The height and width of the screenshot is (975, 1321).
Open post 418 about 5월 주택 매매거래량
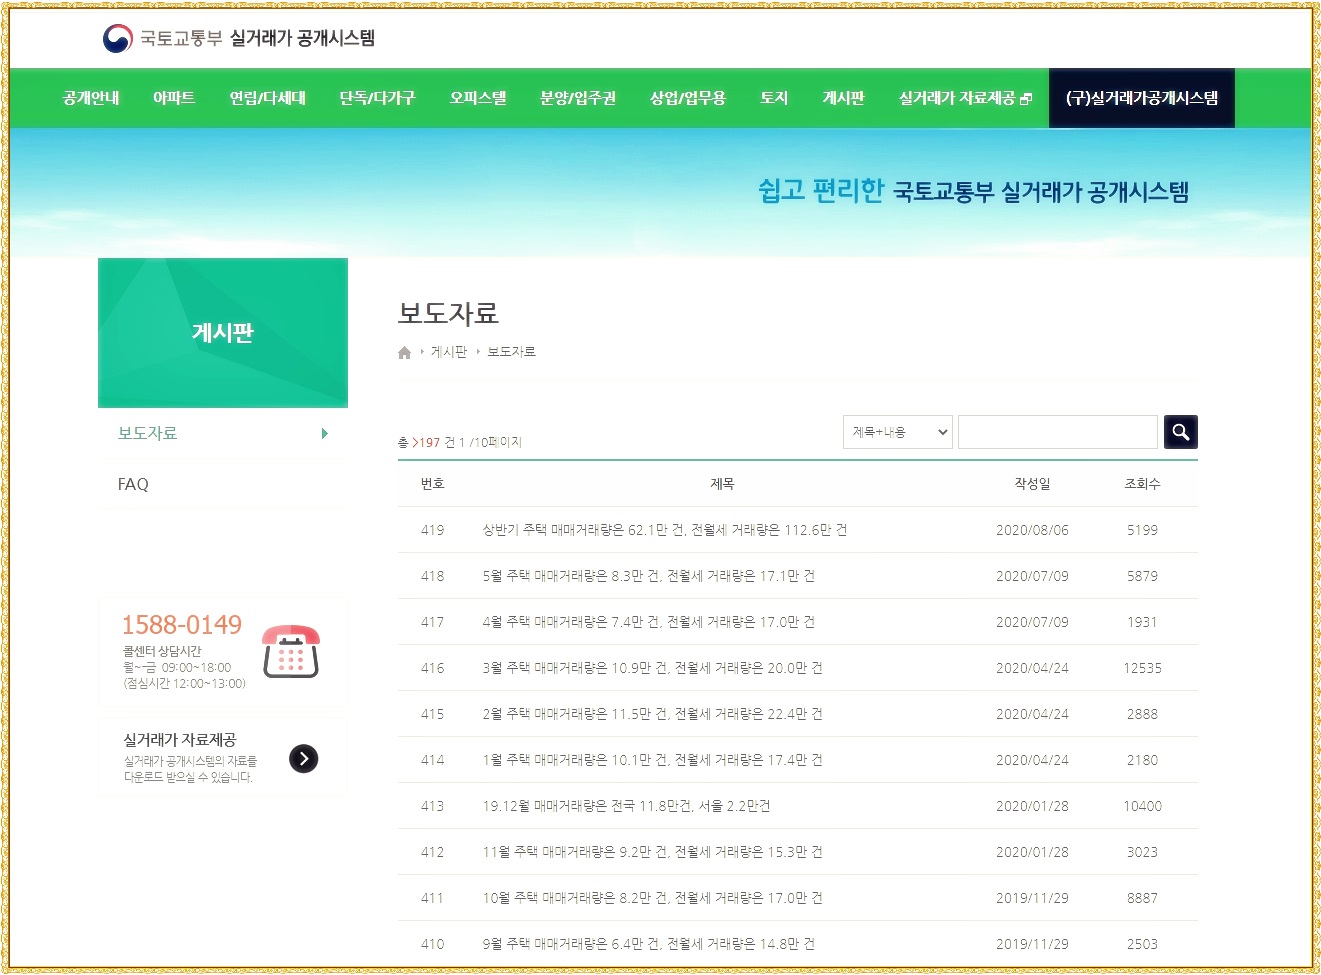pyautogui.click(x=649, y=576)
